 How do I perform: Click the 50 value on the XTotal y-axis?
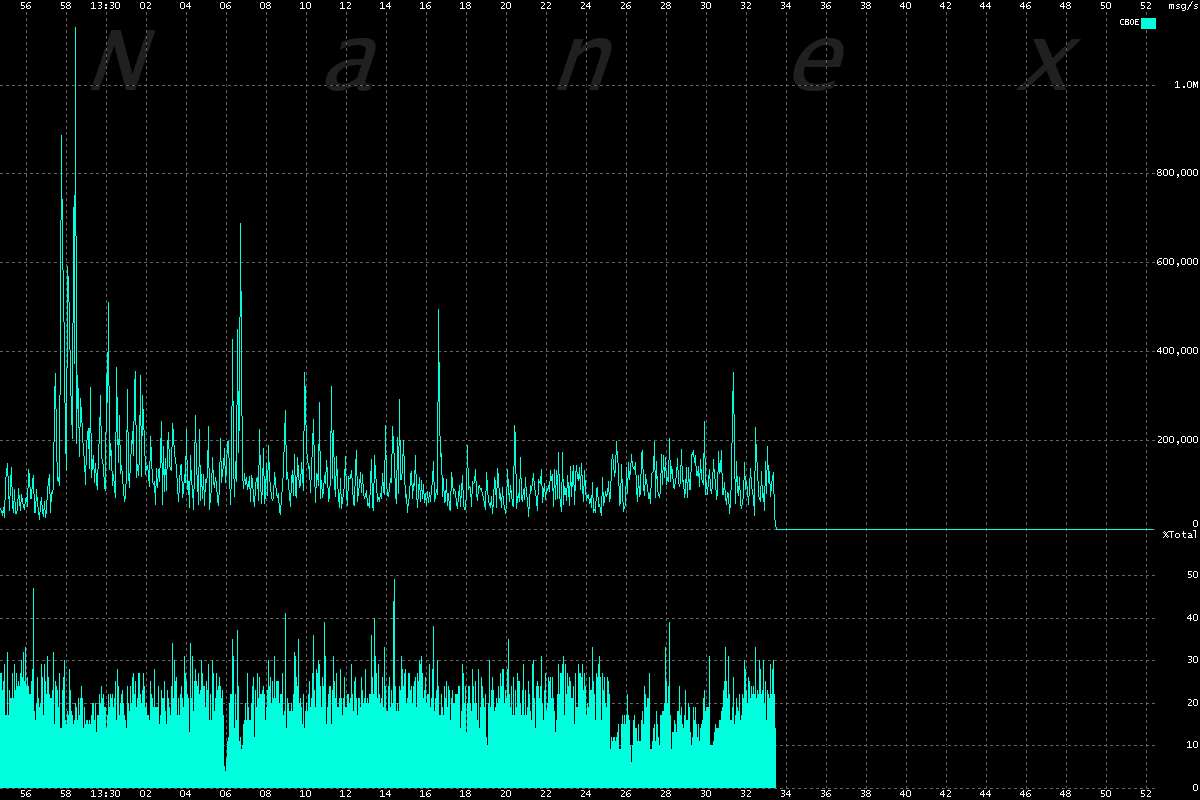pos(1191,575)
